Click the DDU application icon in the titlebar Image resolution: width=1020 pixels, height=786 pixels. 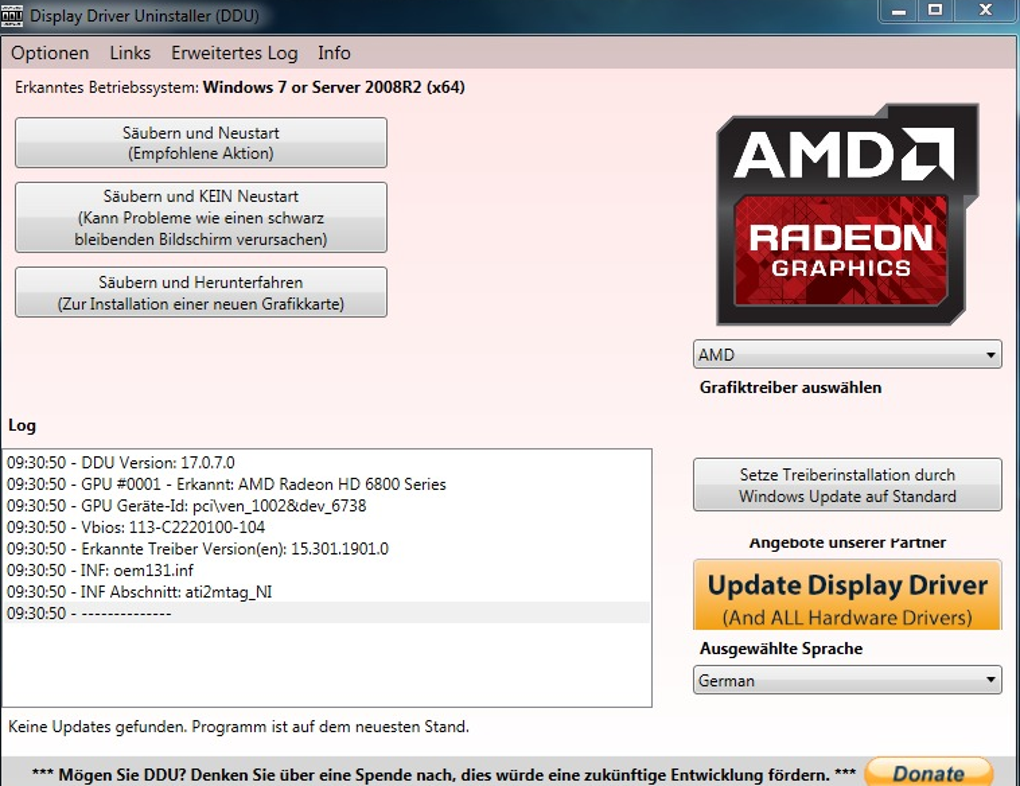pos(14,15)
